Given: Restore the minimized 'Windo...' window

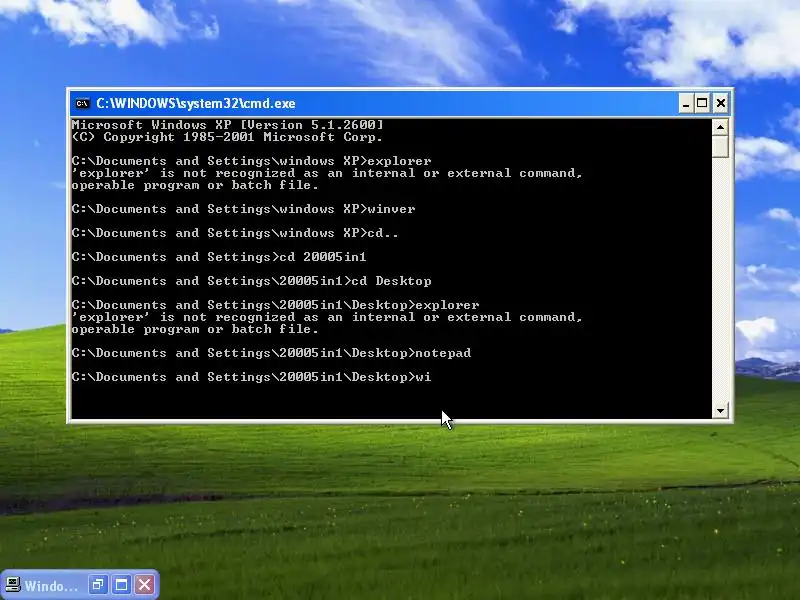Looking at the screenshot, I should (x=98, y=584).
